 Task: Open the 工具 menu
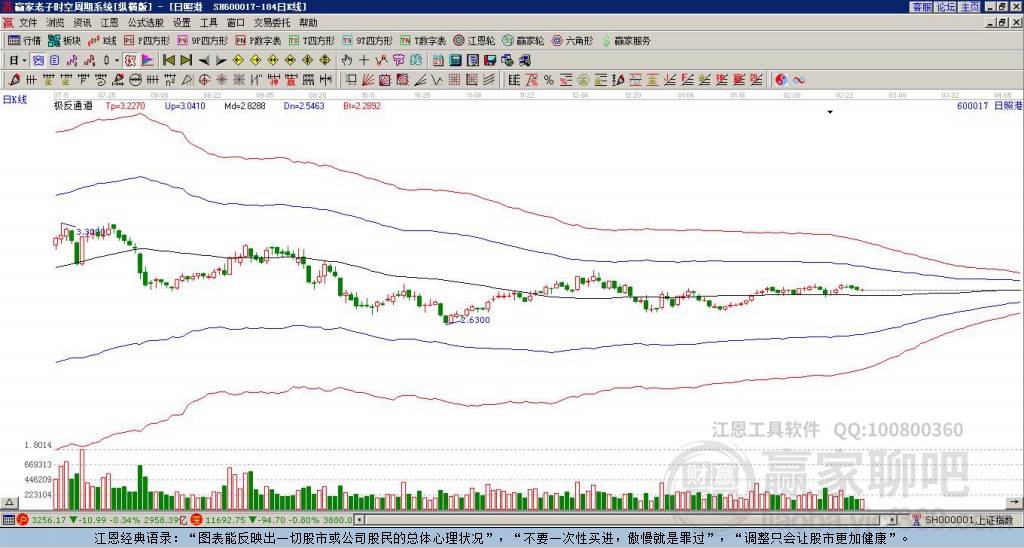click(x=208, y=23)
